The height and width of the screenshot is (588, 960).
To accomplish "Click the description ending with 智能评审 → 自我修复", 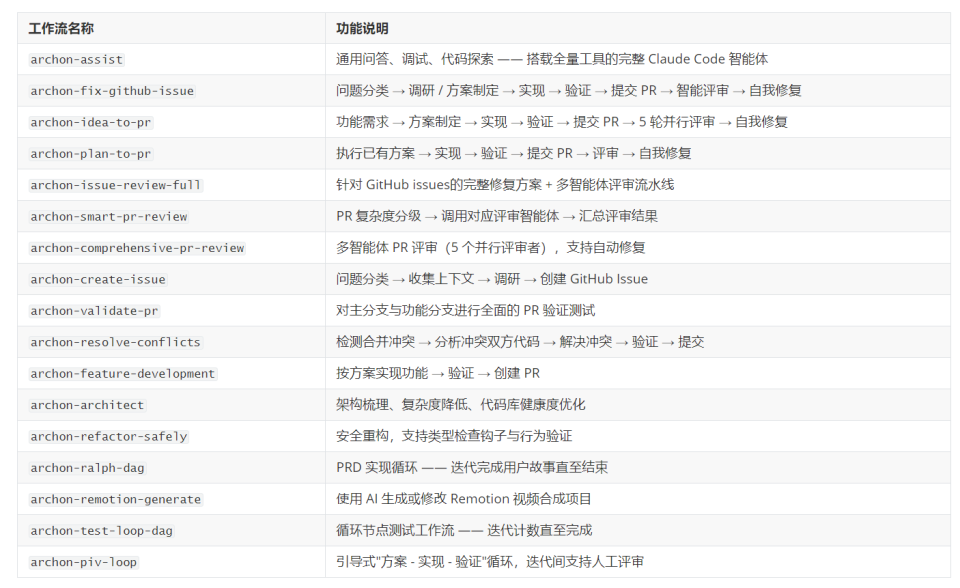I will point(568,91).
